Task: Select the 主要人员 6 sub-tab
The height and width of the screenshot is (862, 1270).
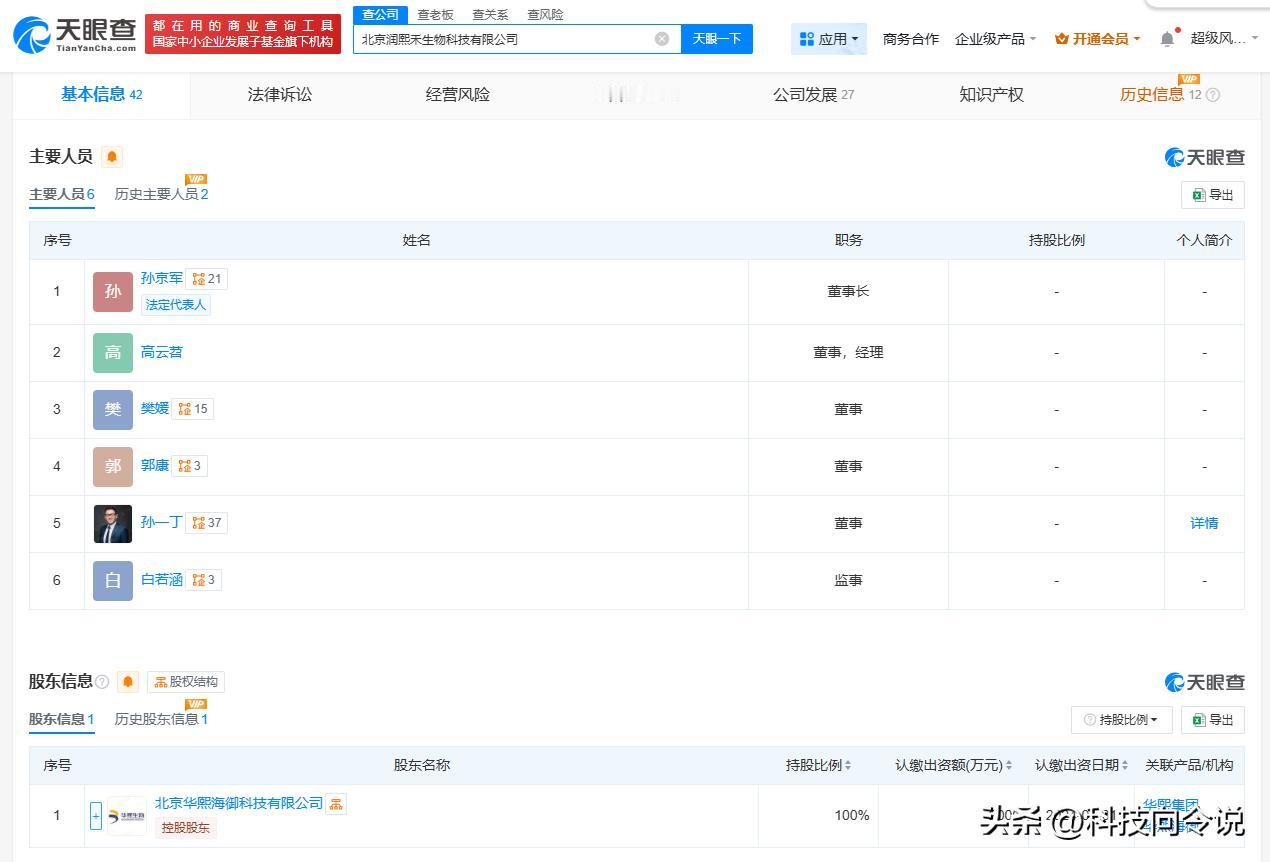Action: [x=62, y=195]
